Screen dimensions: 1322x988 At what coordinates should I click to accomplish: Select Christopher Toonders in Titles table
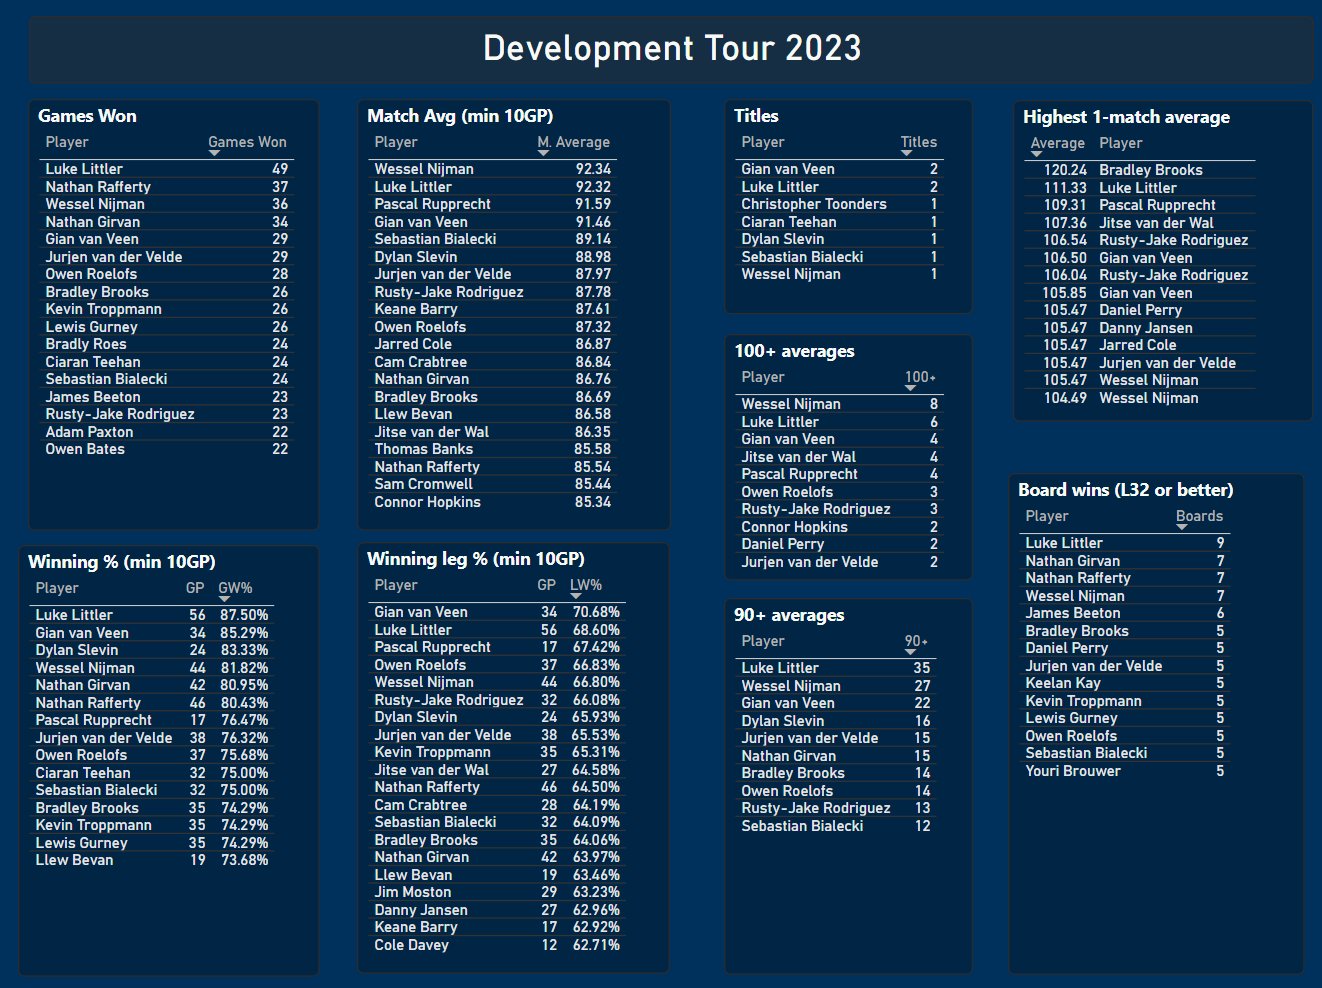(814, 204)
